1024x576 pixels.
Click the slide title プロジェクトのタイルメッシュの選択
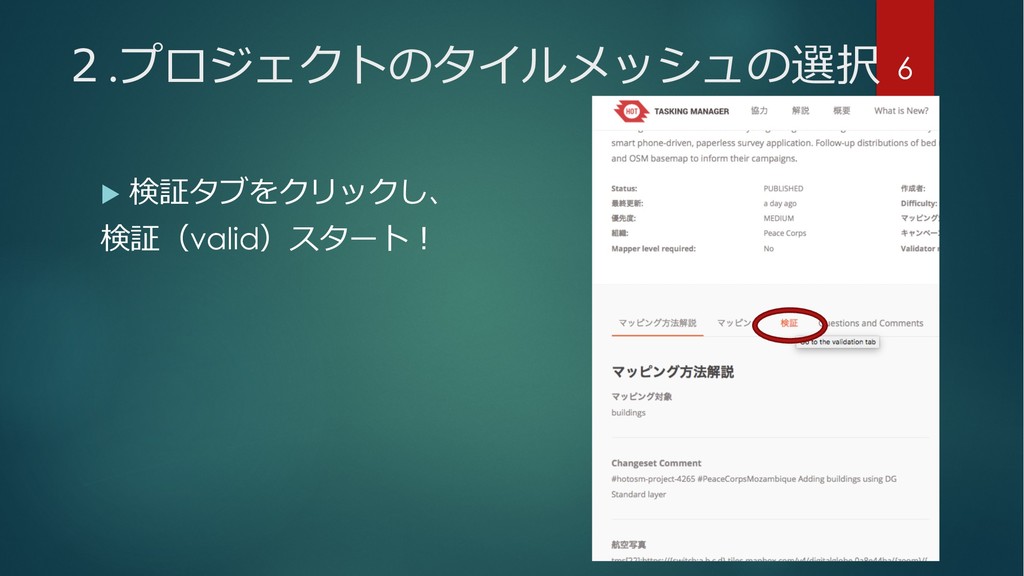click(x=475, y=65)
